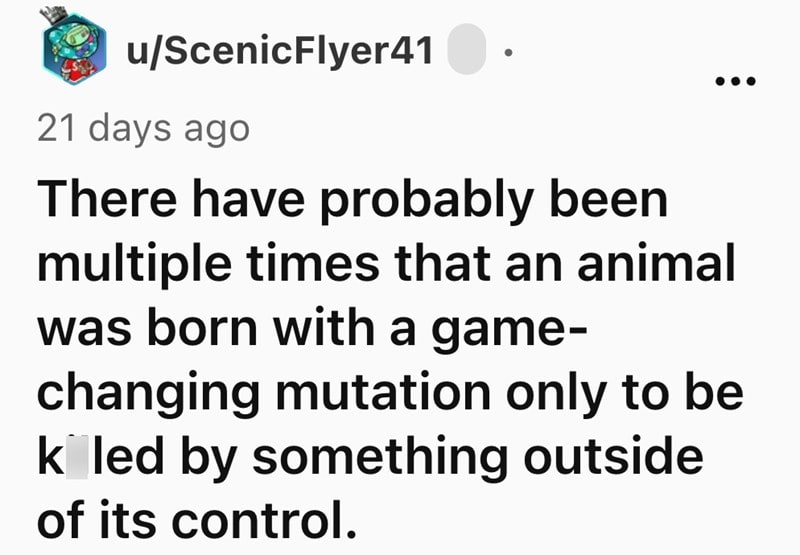Click the small dot after the grey badge
The height and width of the screenshot is (555, 800).
pos(508,51)
